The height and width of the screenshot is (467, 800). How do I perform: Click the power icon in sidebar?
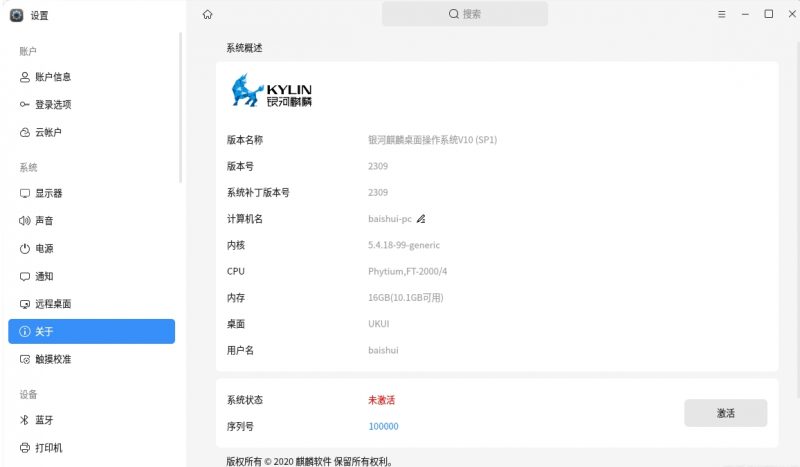[24, 249]
